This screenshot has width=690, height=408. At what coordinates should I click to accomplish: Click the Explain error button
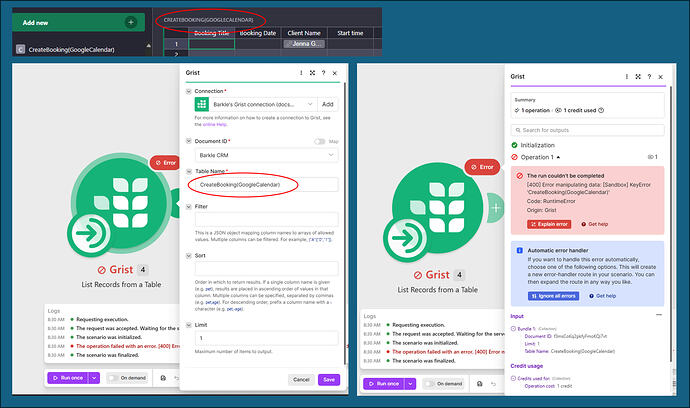549,224
